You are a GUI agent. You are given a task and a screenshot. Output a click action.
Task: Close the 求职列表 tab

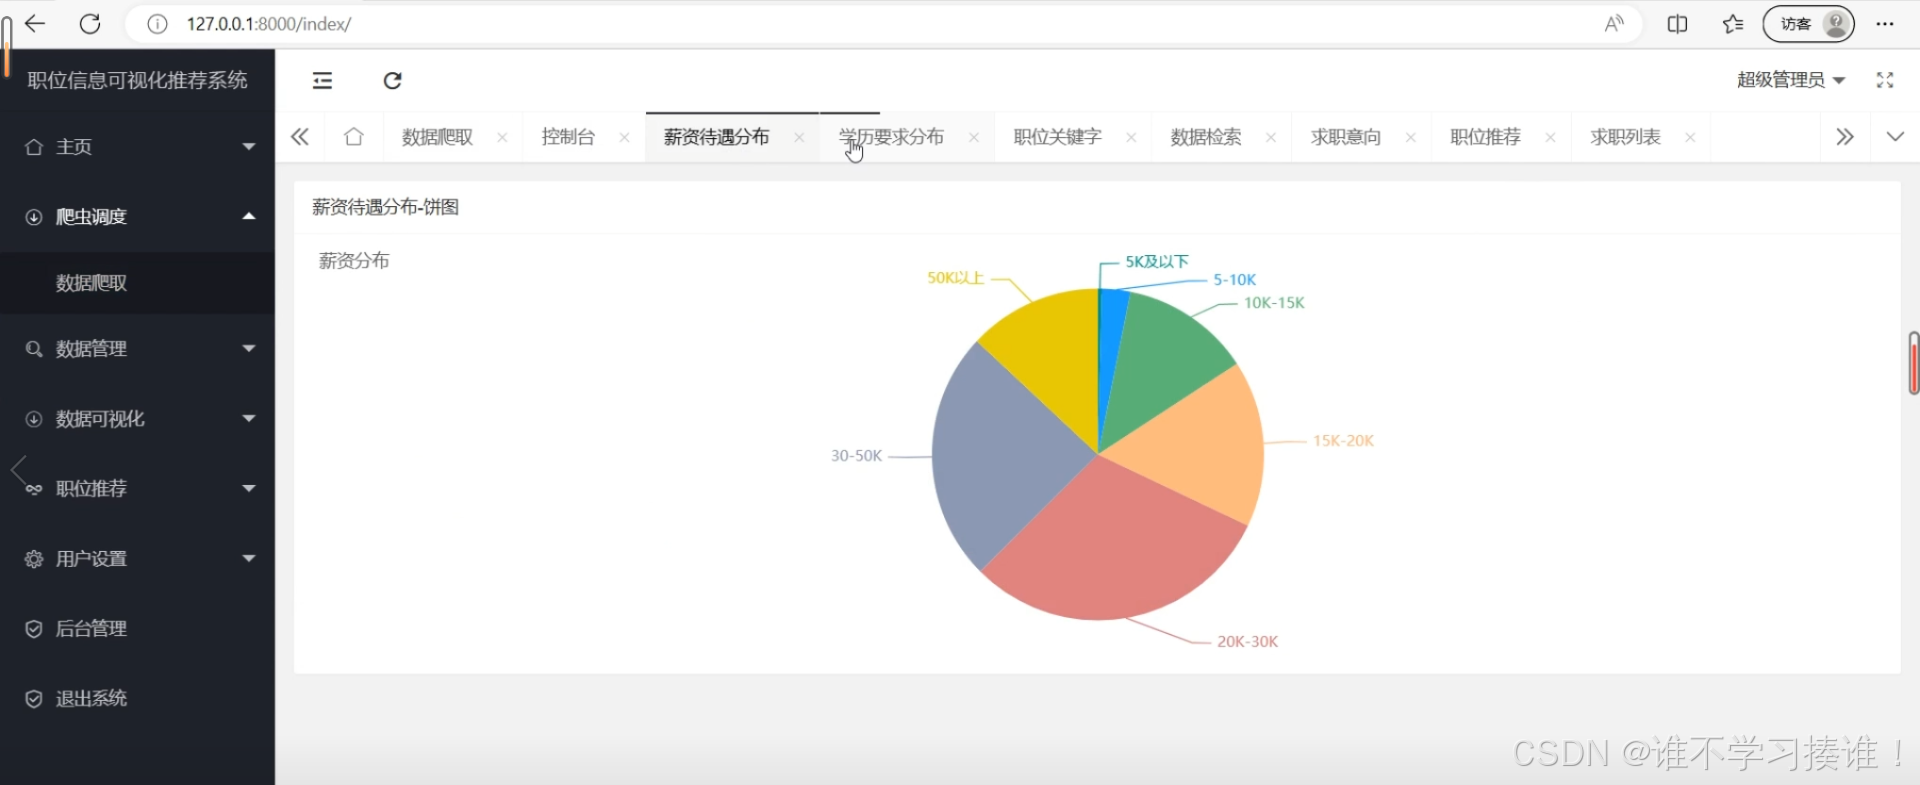(x=1690, y=138)
